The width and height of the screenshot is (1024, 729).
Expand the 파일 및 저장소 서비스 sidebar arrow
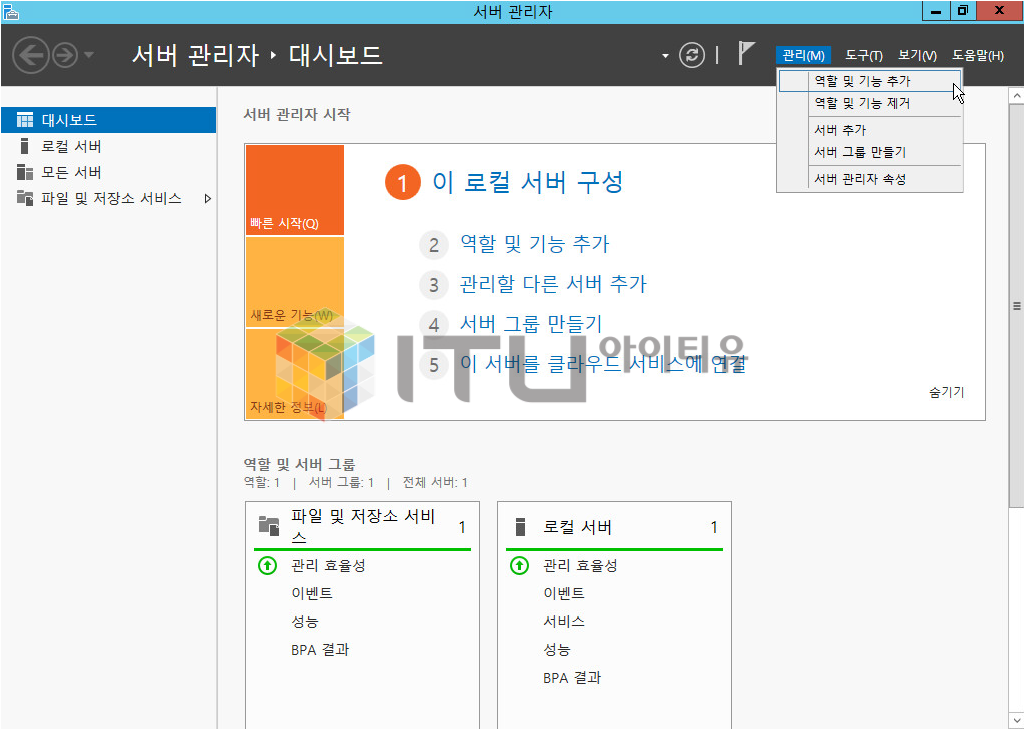pos(208,198)
